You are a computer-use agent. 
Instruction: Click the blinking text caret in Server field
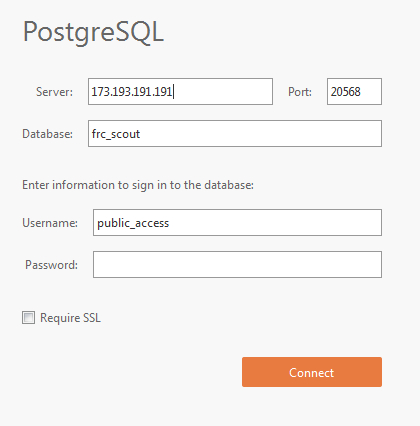(x=174, y=92)
